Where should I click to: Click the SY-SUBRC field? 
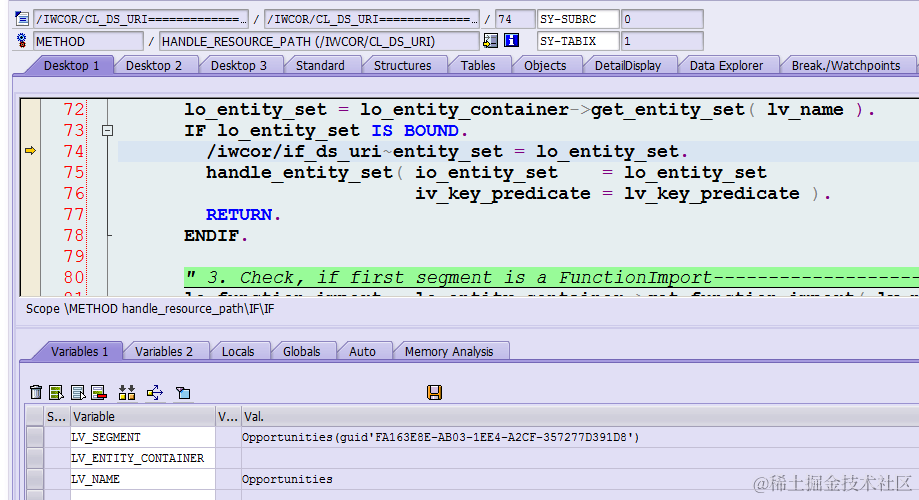[578, 19]
